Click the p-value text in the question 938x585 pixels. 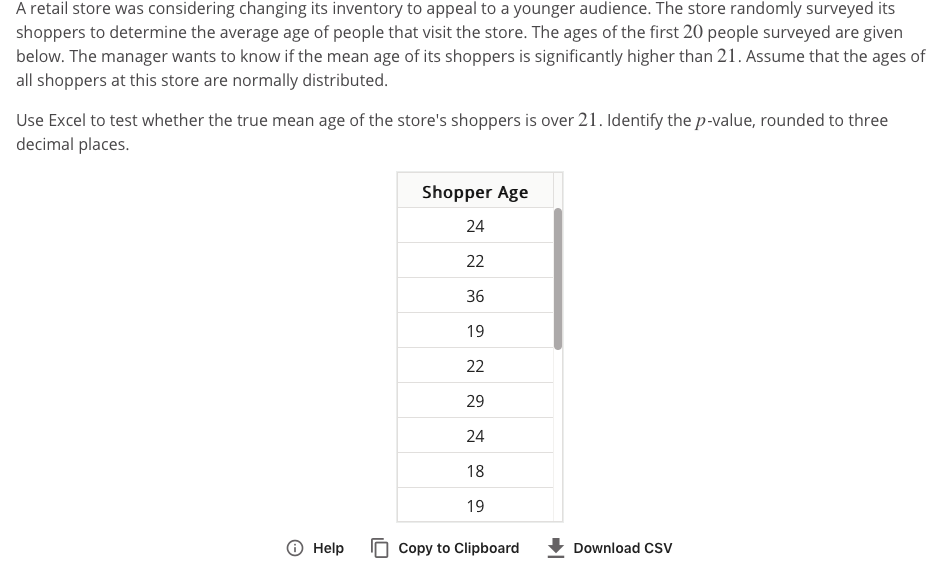coord(725,121)
